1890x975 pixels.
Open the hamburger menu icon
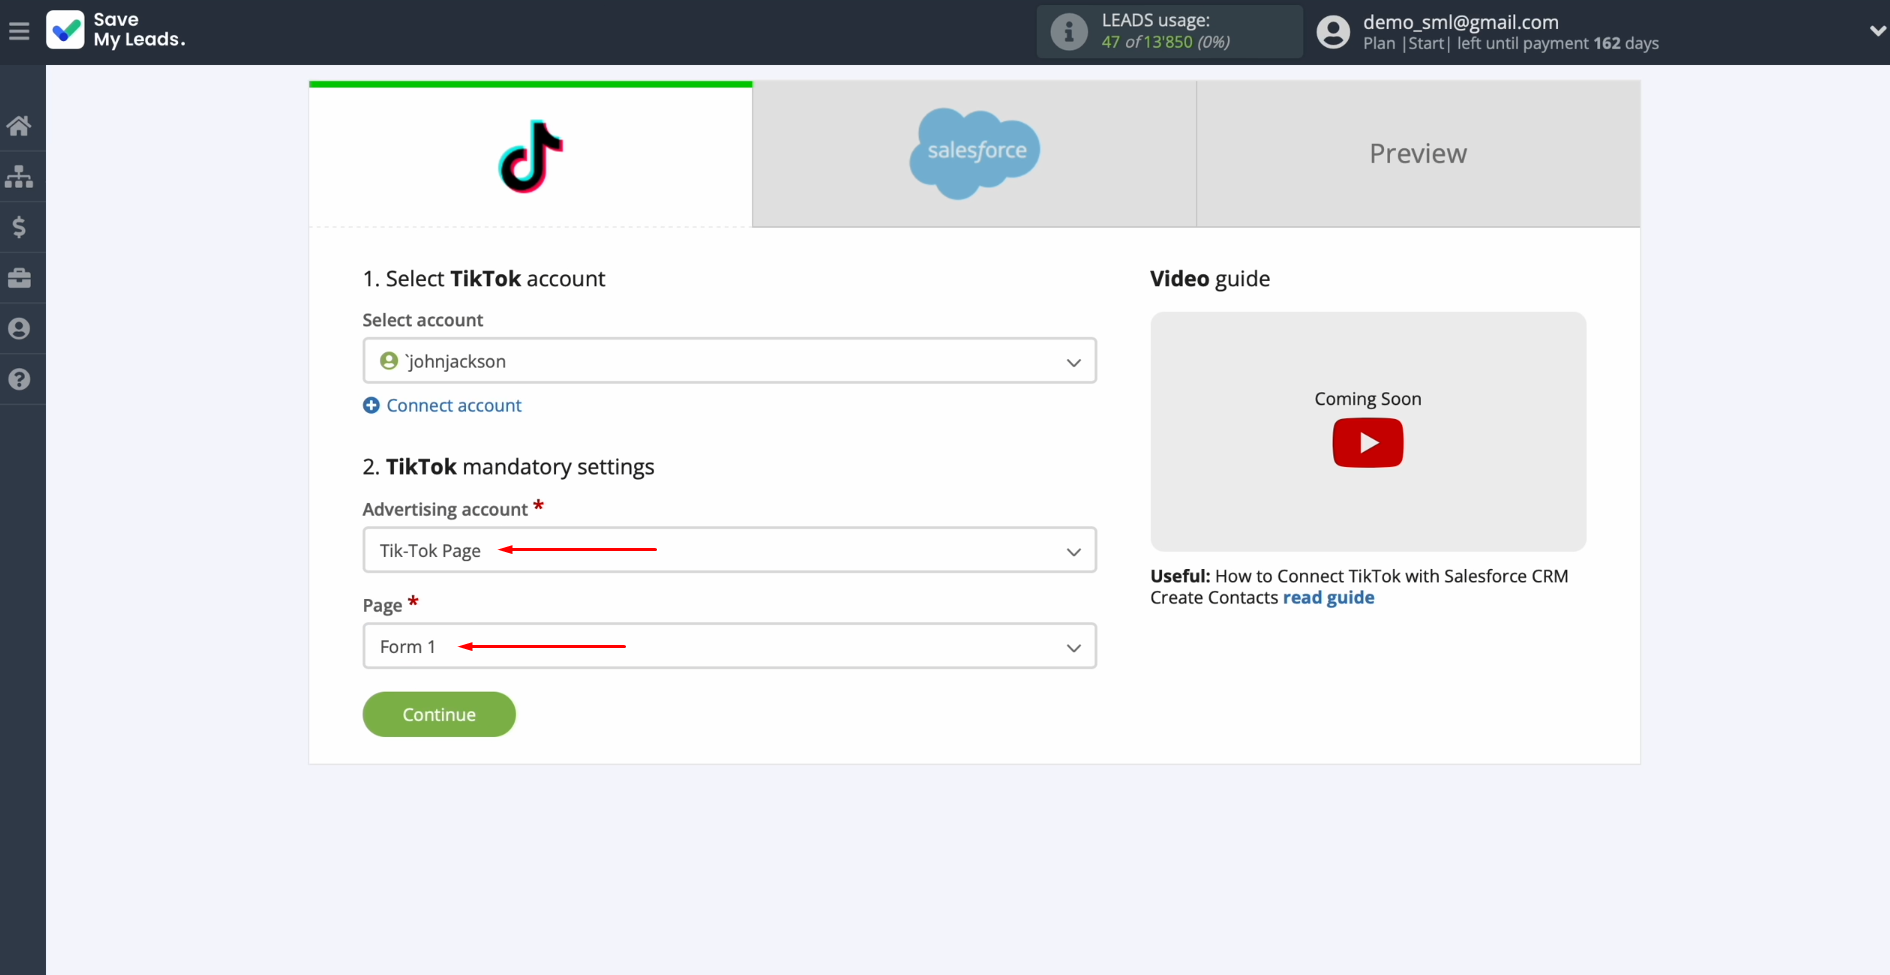point(19,32)
